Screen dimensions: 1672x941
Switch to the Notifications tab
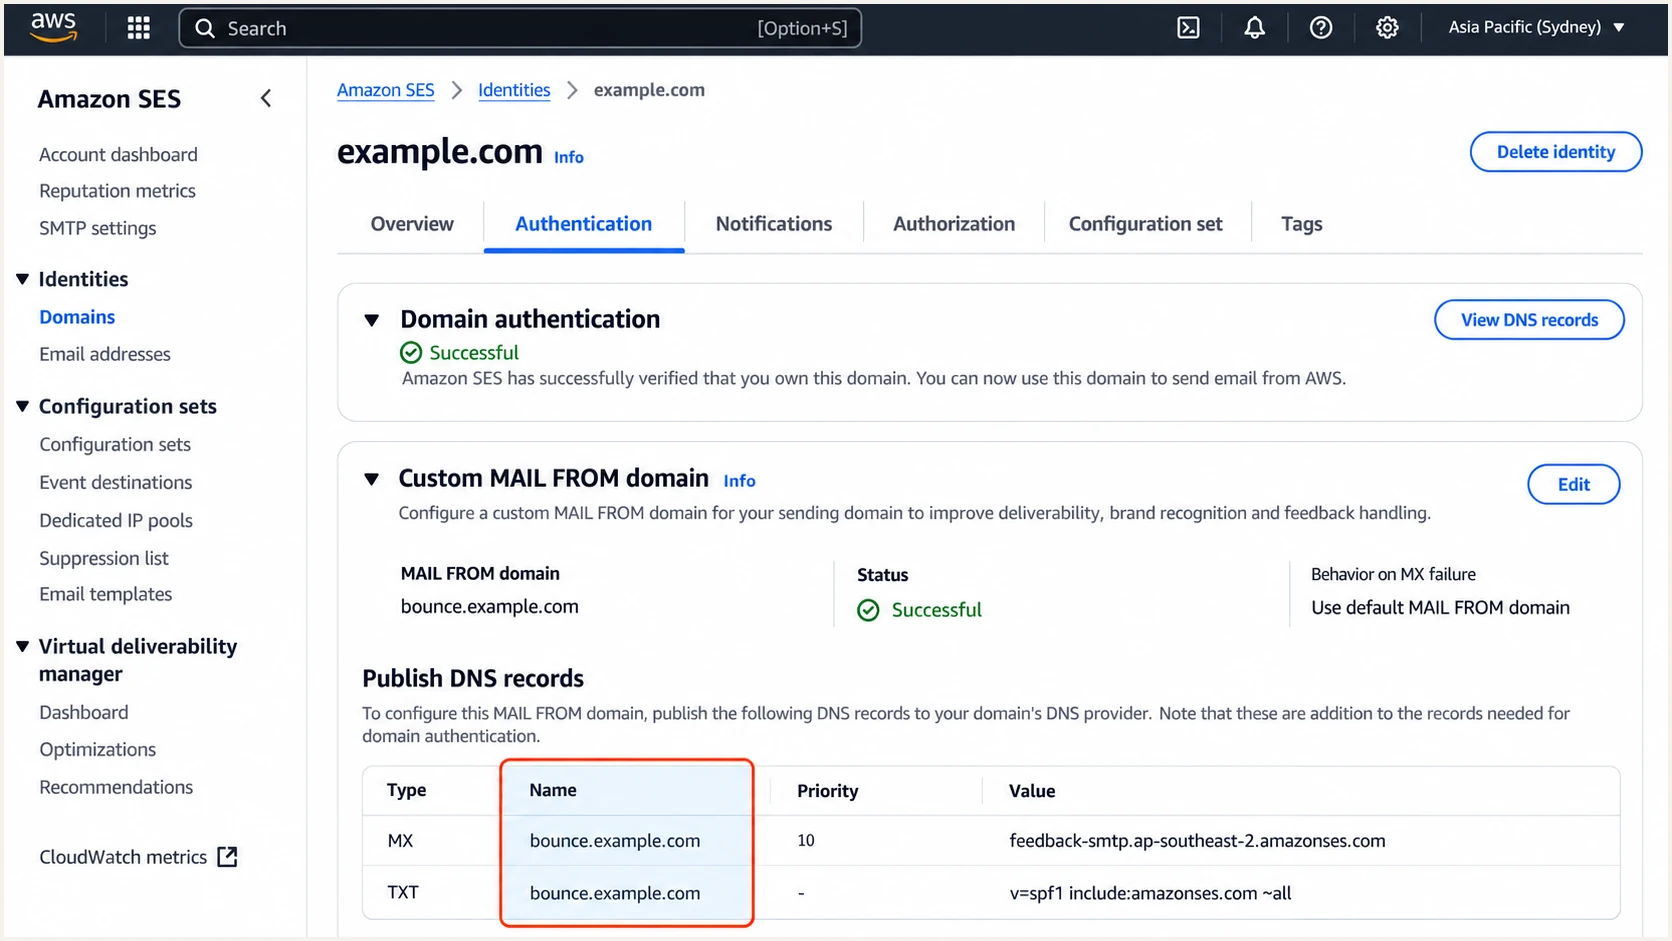[774, 224]
